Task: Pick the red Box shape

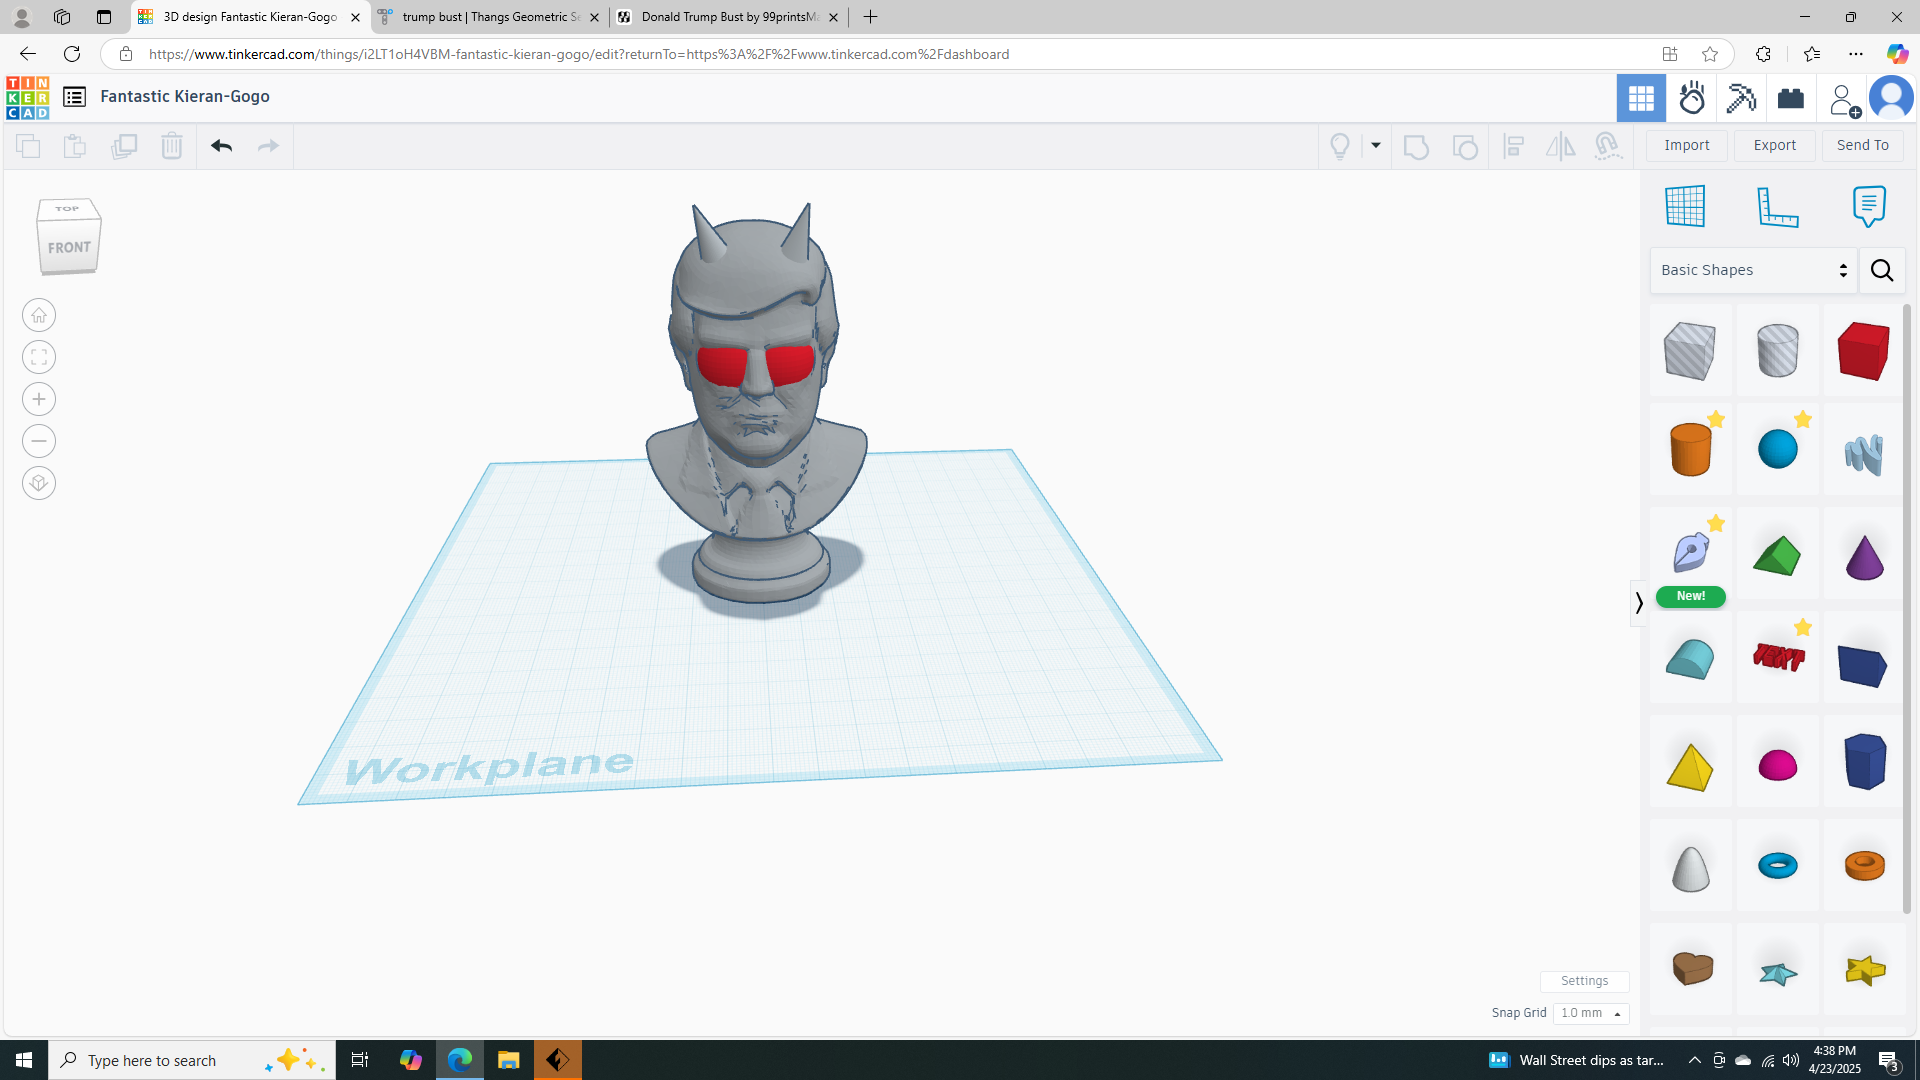Action: point(1863,350)
